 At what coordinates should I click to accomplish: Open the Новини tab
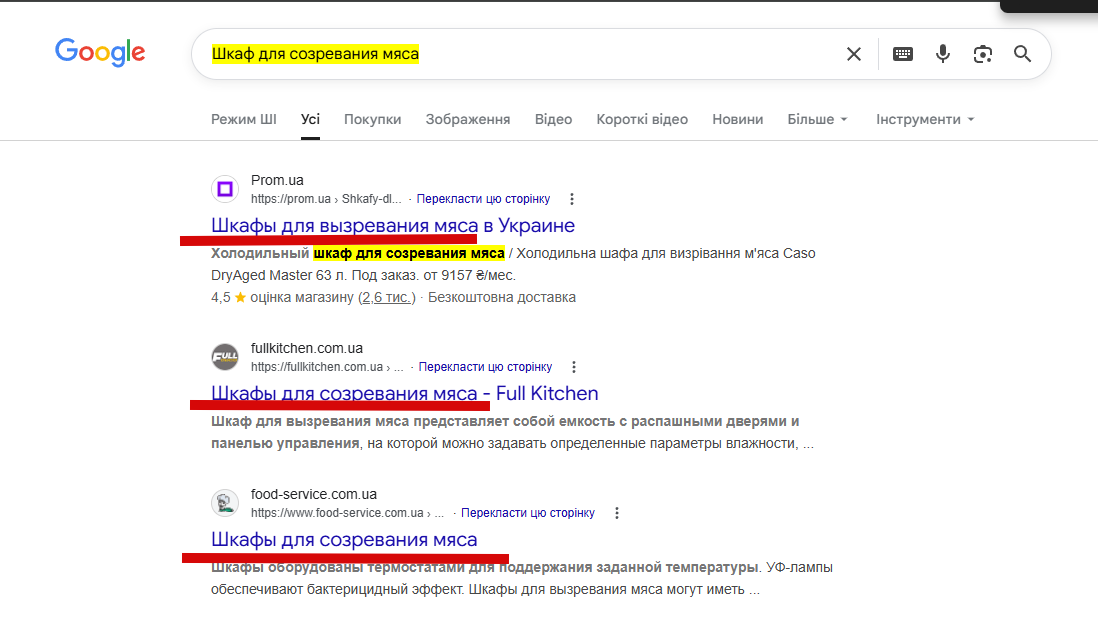pyautogui.click(x=737, y=119)
